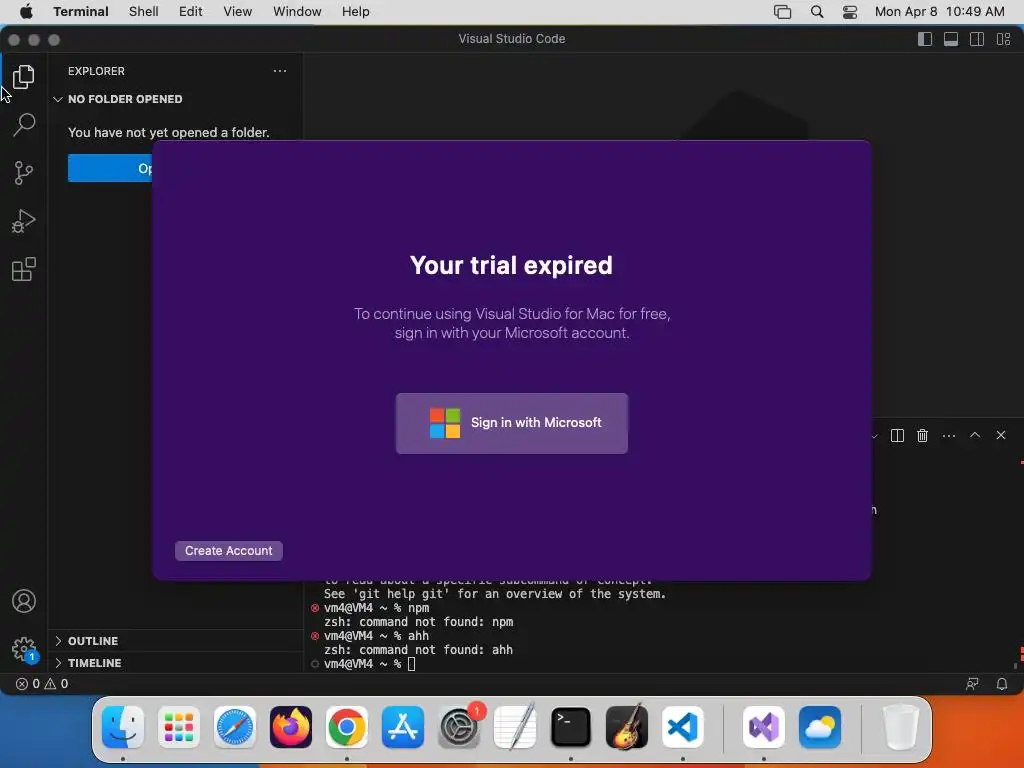Click the Stage Manager menu bar icon
The image size is (1024, 768).
tap(782, 12)
